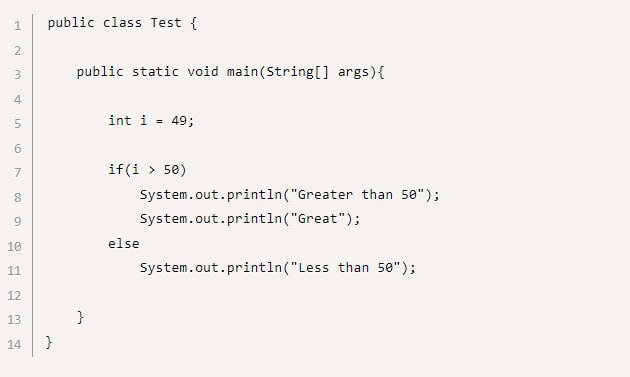Click the "Greater than 50" string literal
This screenshot has width=630, height=377.
coord(357,195)
